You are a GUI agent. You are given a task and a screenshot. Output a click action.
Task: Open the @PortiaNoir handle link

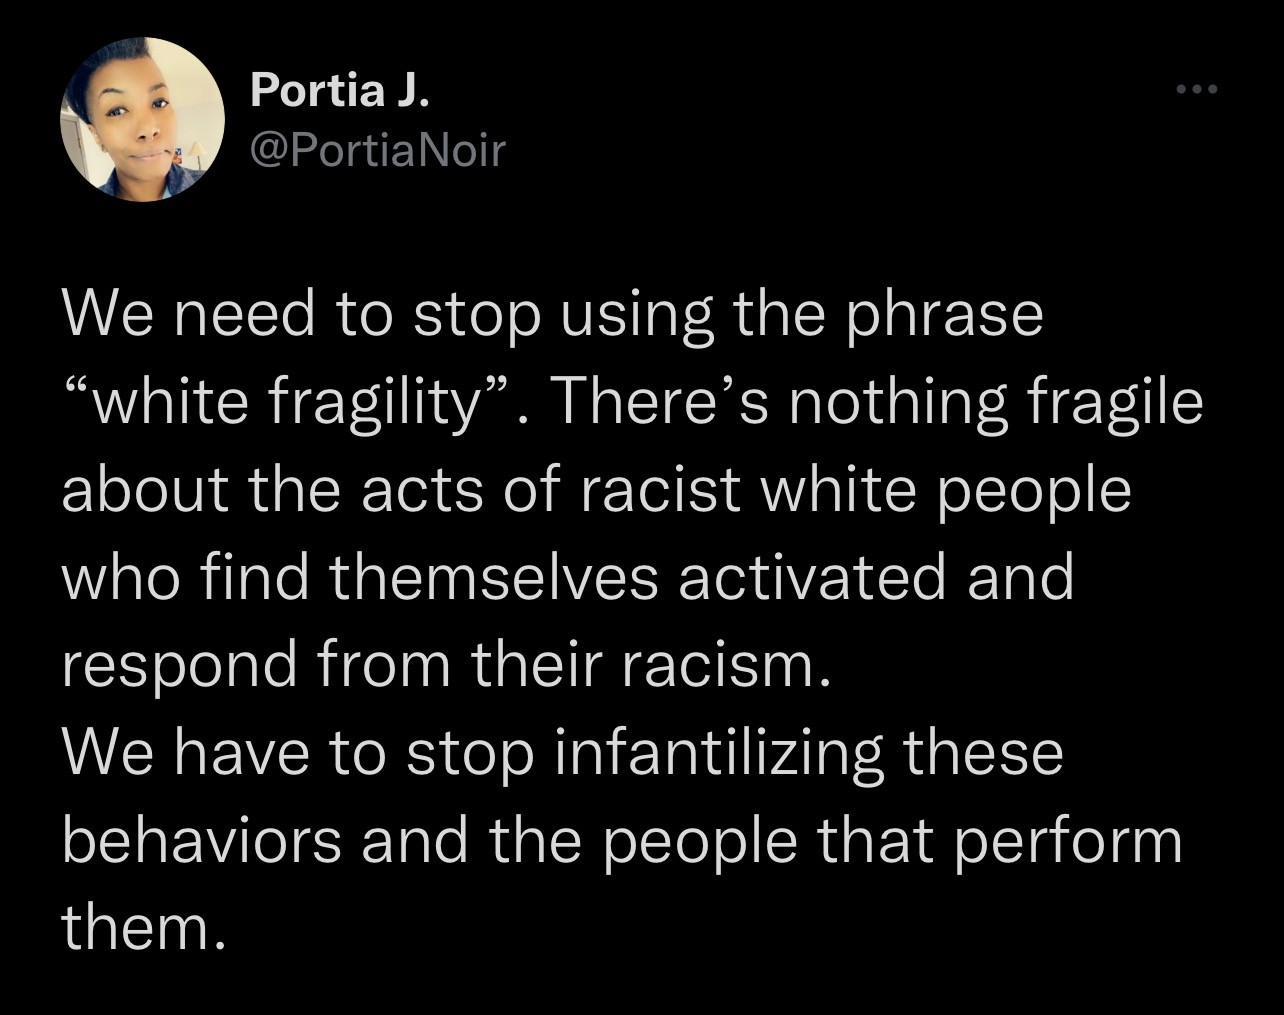[378, 151]
